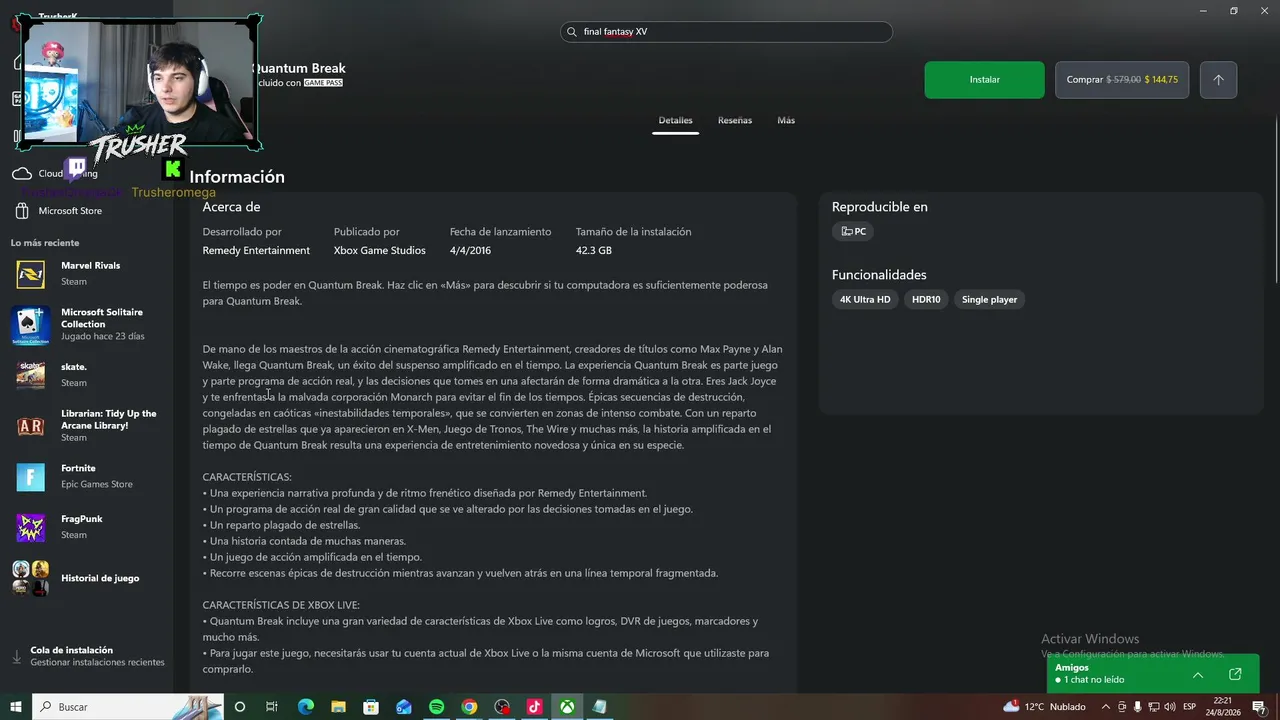
Task: Open the Microsoft Store bag icon in sidebar
Action: (x=21, y=211)
